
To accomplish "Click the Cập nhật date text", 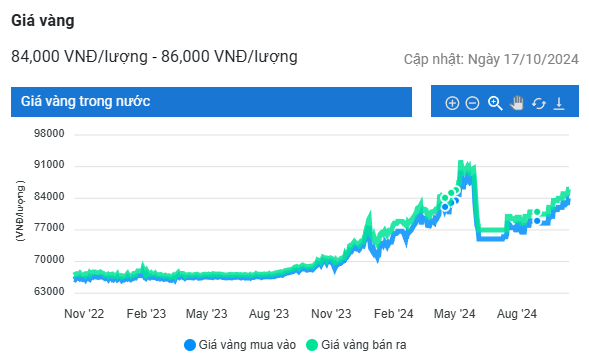I will tap(491, 59).
